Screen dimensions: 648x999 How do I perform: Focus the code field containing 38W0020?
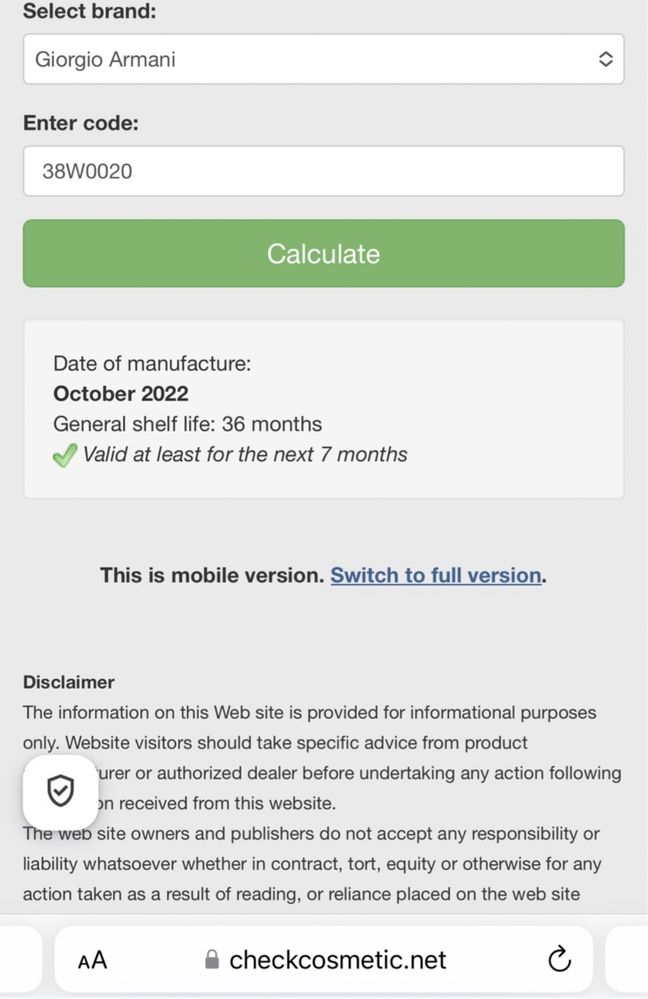[x=324, y=171]
